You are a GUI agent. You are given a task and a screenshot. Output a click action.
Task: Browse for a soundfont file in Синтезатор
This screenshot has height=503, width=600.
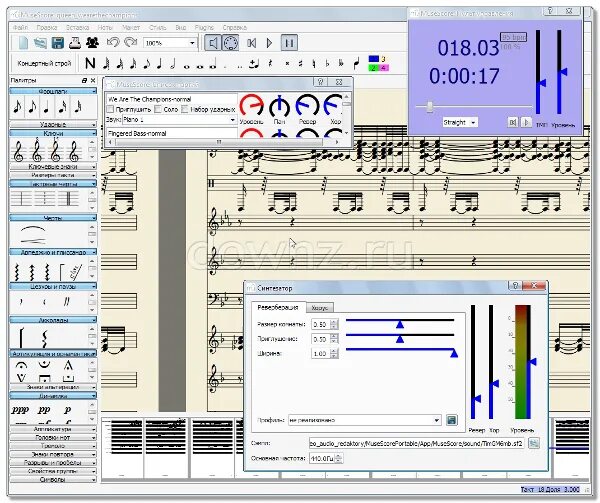[x=533, y=443]
